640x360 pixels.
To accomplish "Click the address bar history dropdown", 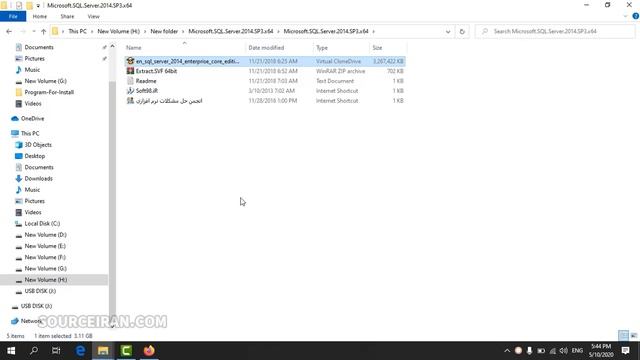I will coord(448,31).
